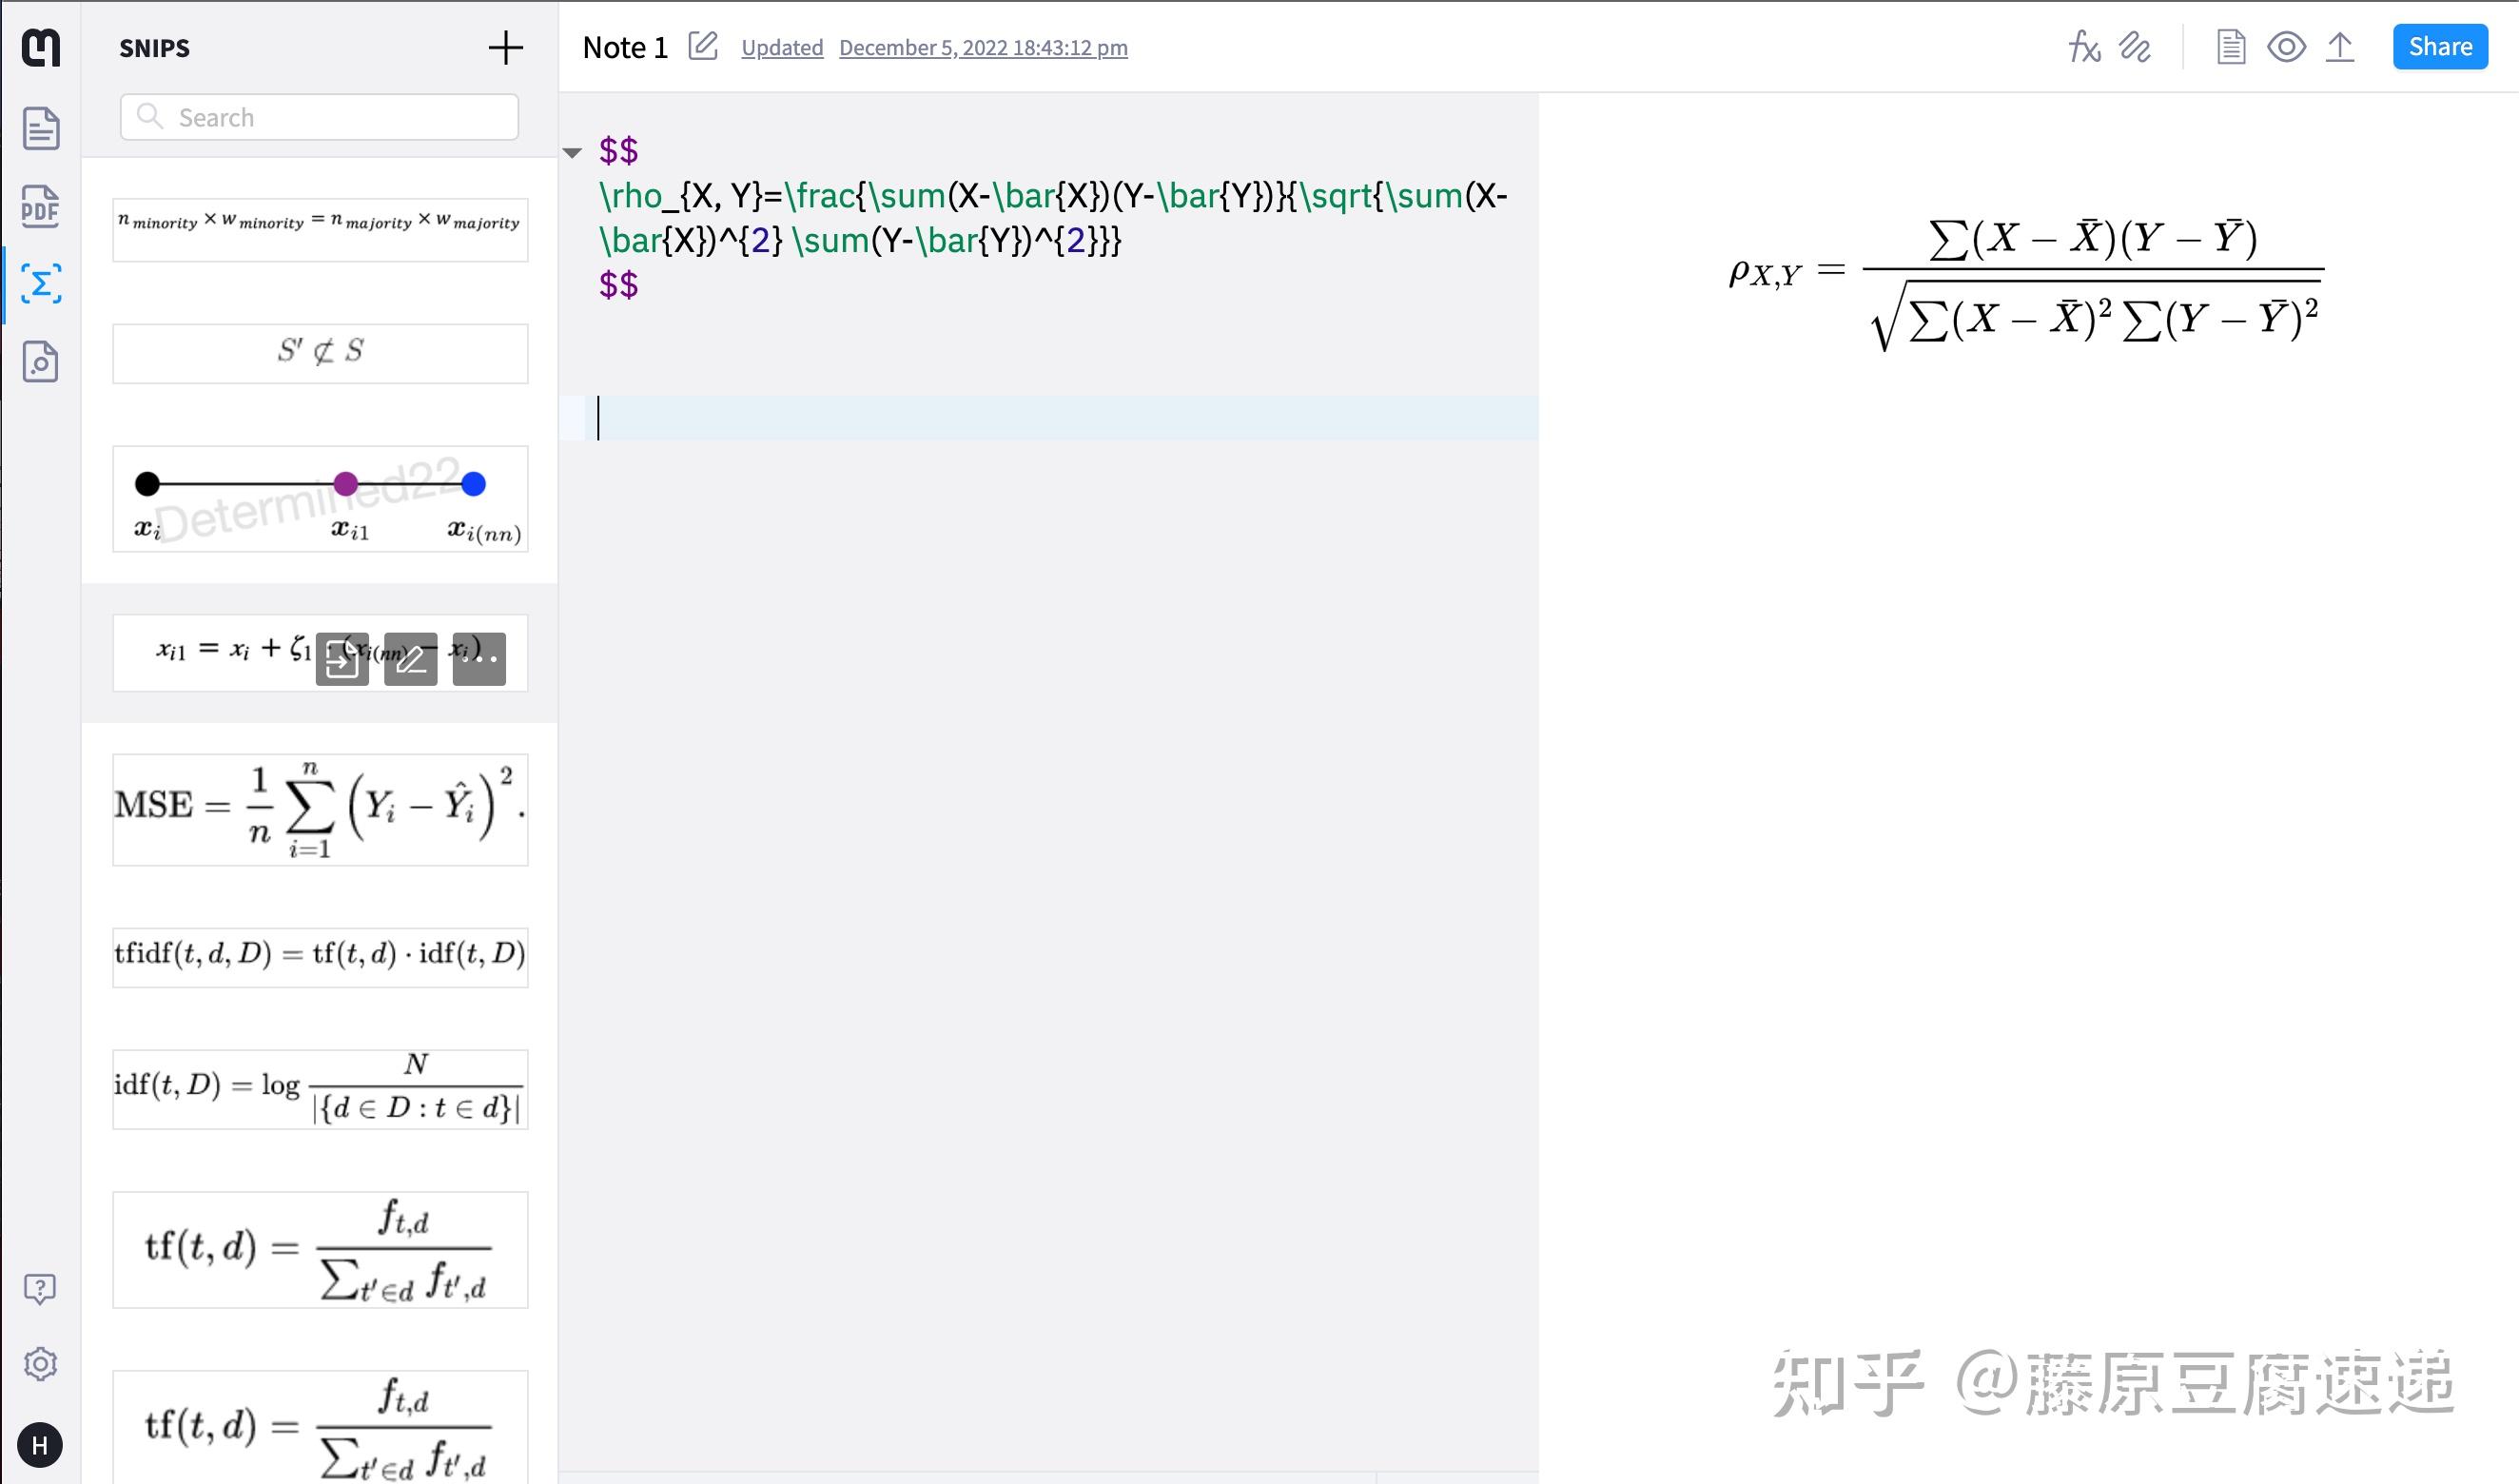Toggle the preview eye icon
2519x1484 pixels.
click(x=2286, y=47)
